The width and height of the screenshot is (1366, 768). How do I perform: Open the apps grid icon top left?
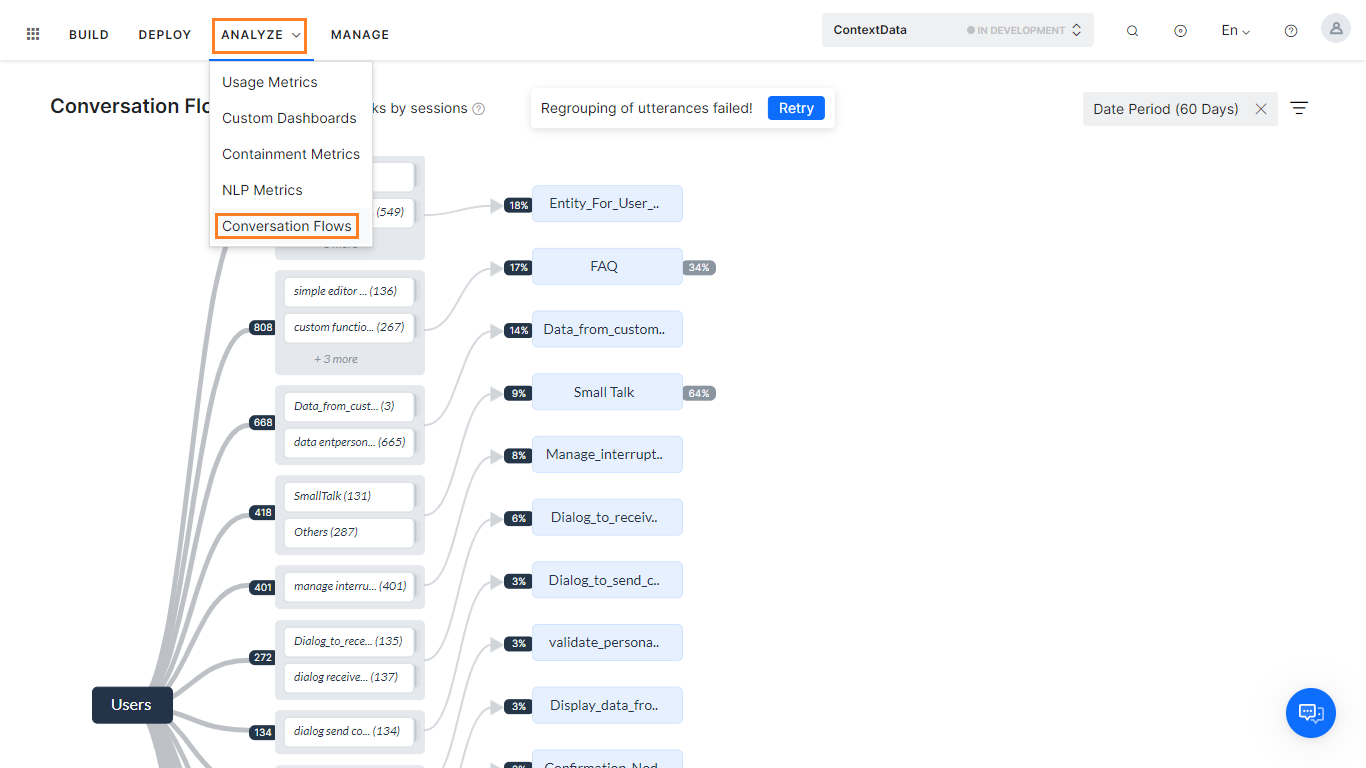coord(33,33)
